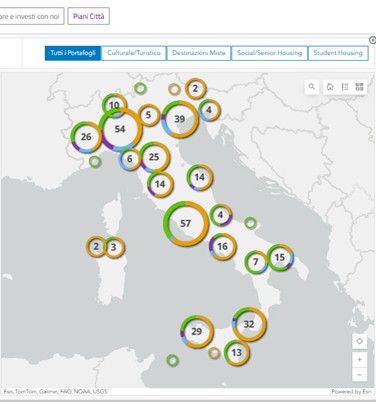The image size is (376, 402).
Task: Open the map search magnifier tool
Action: tap(312, 87)
